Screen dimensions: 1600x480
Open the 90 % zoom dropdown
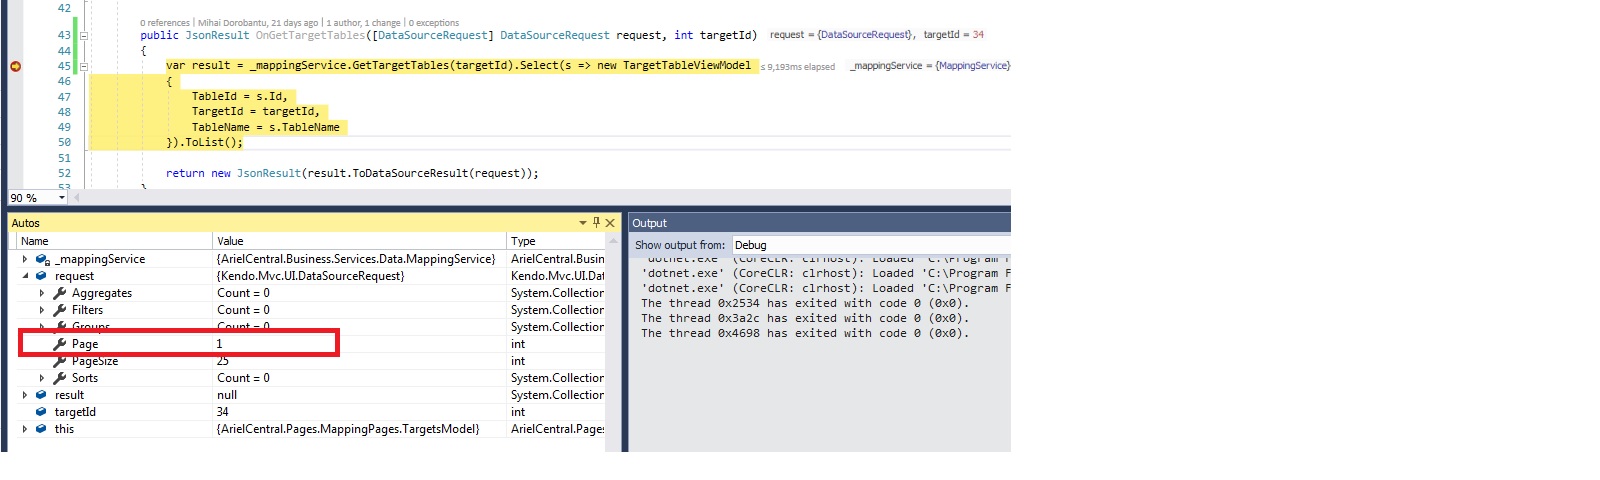coord(61,197)
